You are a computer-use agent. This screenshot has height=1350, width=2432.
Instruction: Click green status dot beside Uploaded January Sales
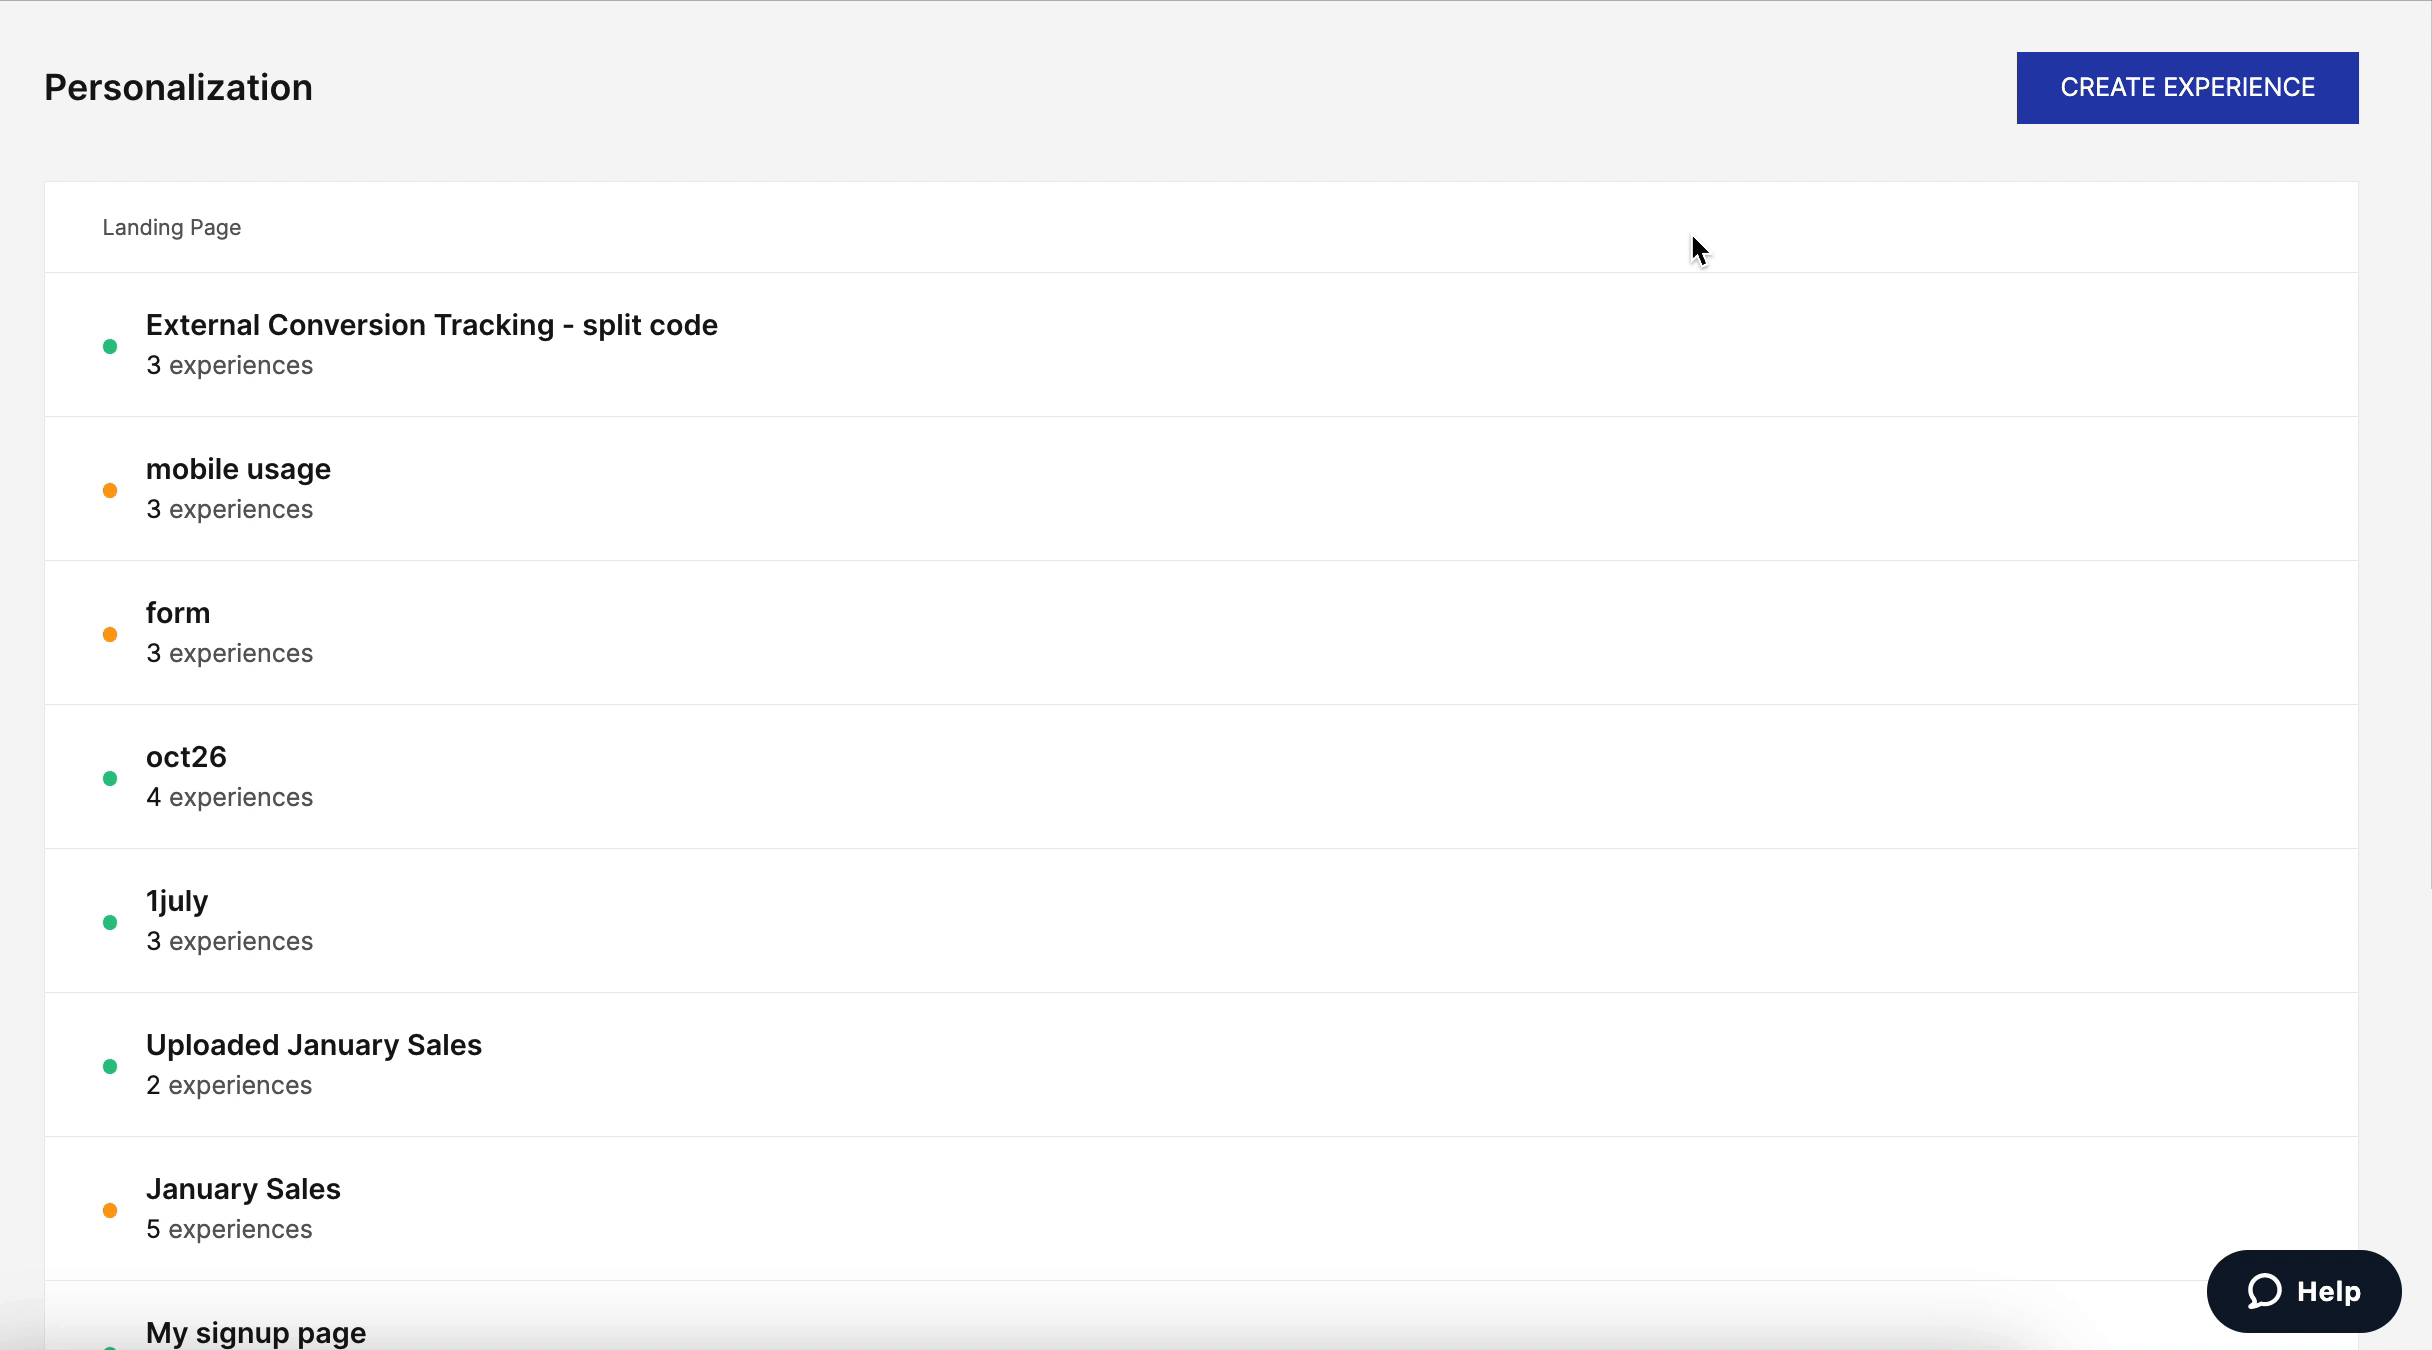click(x=110, y=1066)
